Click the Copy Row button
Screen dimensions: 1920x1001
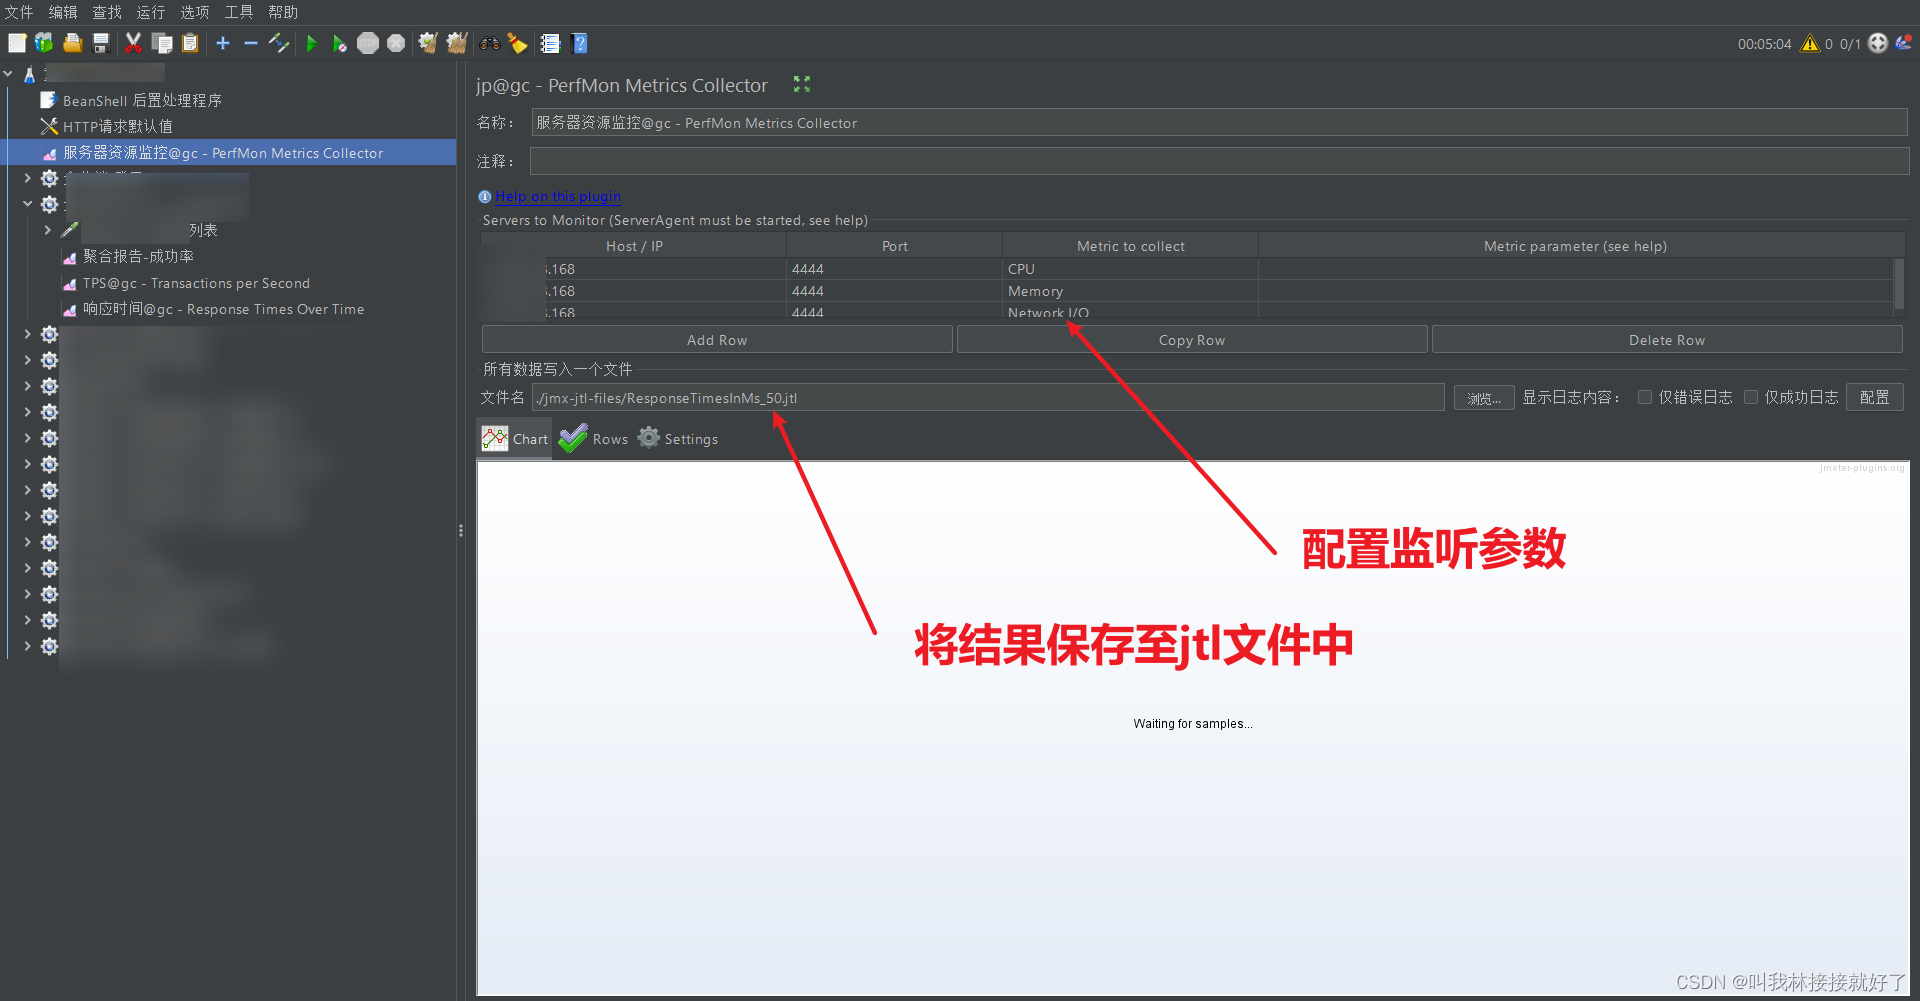[1192, 340]
